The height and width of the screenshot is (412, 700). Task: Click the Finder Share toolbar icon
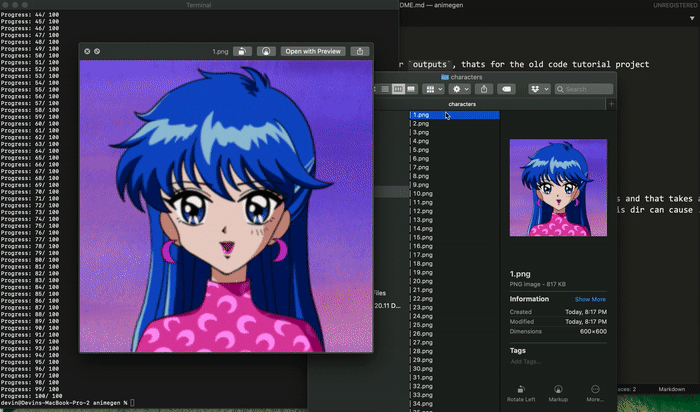point(484,89)
